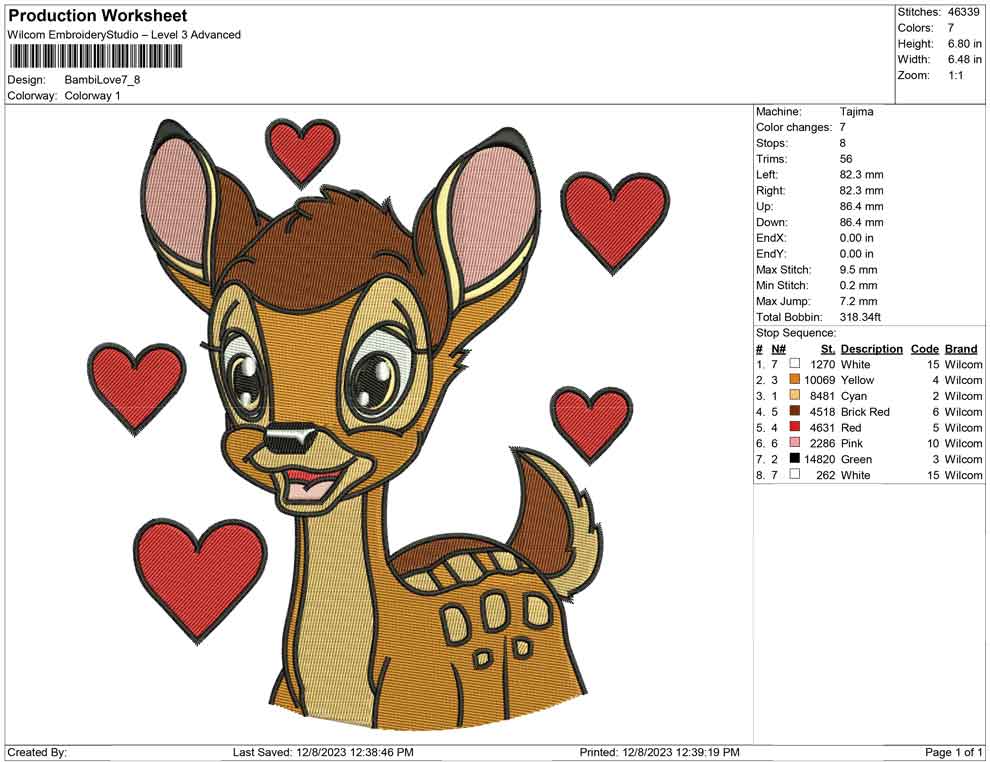Click the 'N#' column header
This screenshot has height=762, width=990.
778,349
